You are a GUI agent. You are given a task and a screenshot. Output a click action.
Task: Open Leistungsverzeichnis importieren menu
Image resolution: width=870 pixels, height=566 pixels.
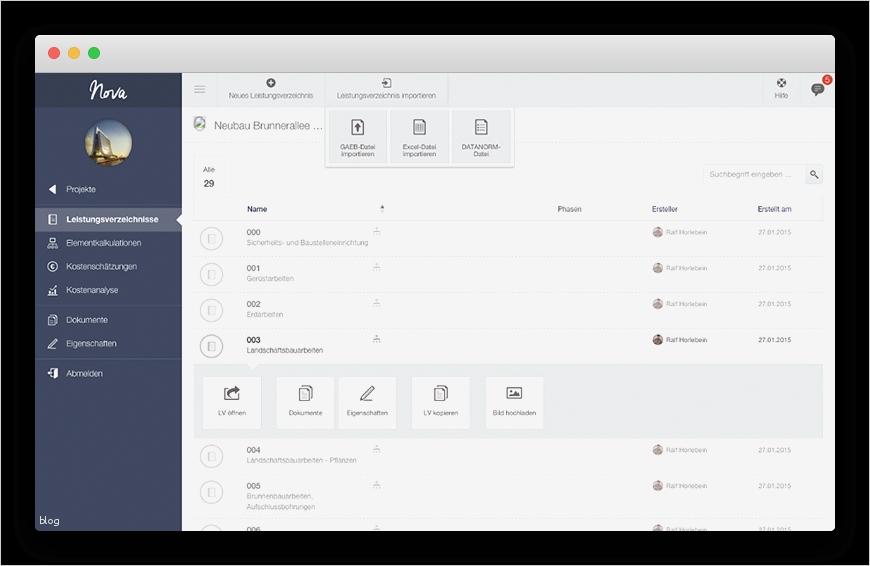pyautogui.click(x=386, y=89)
